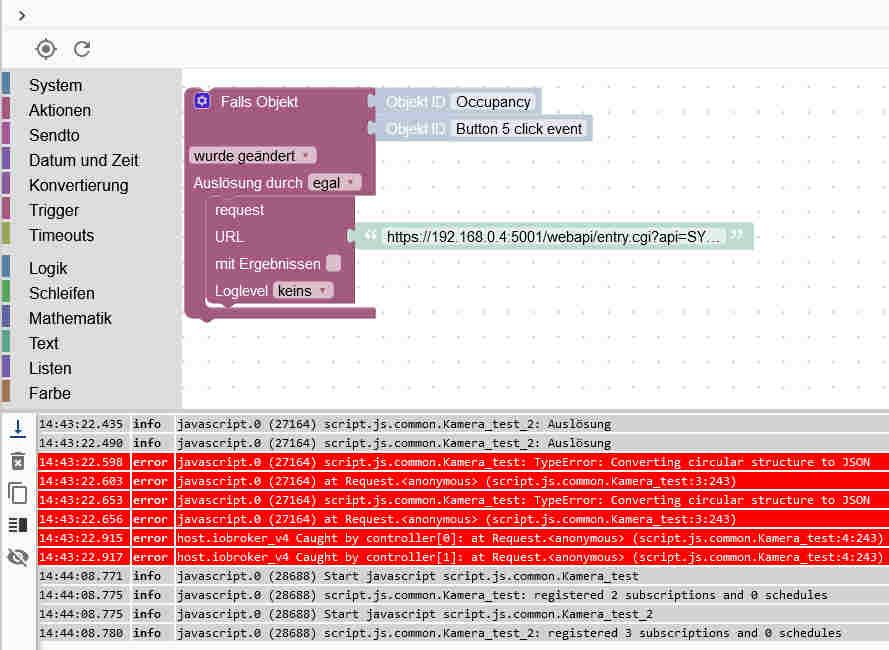Click the clear log trash icon
Image resolution: width=889 pixels, height=650 pixels.
pos(17,460)
